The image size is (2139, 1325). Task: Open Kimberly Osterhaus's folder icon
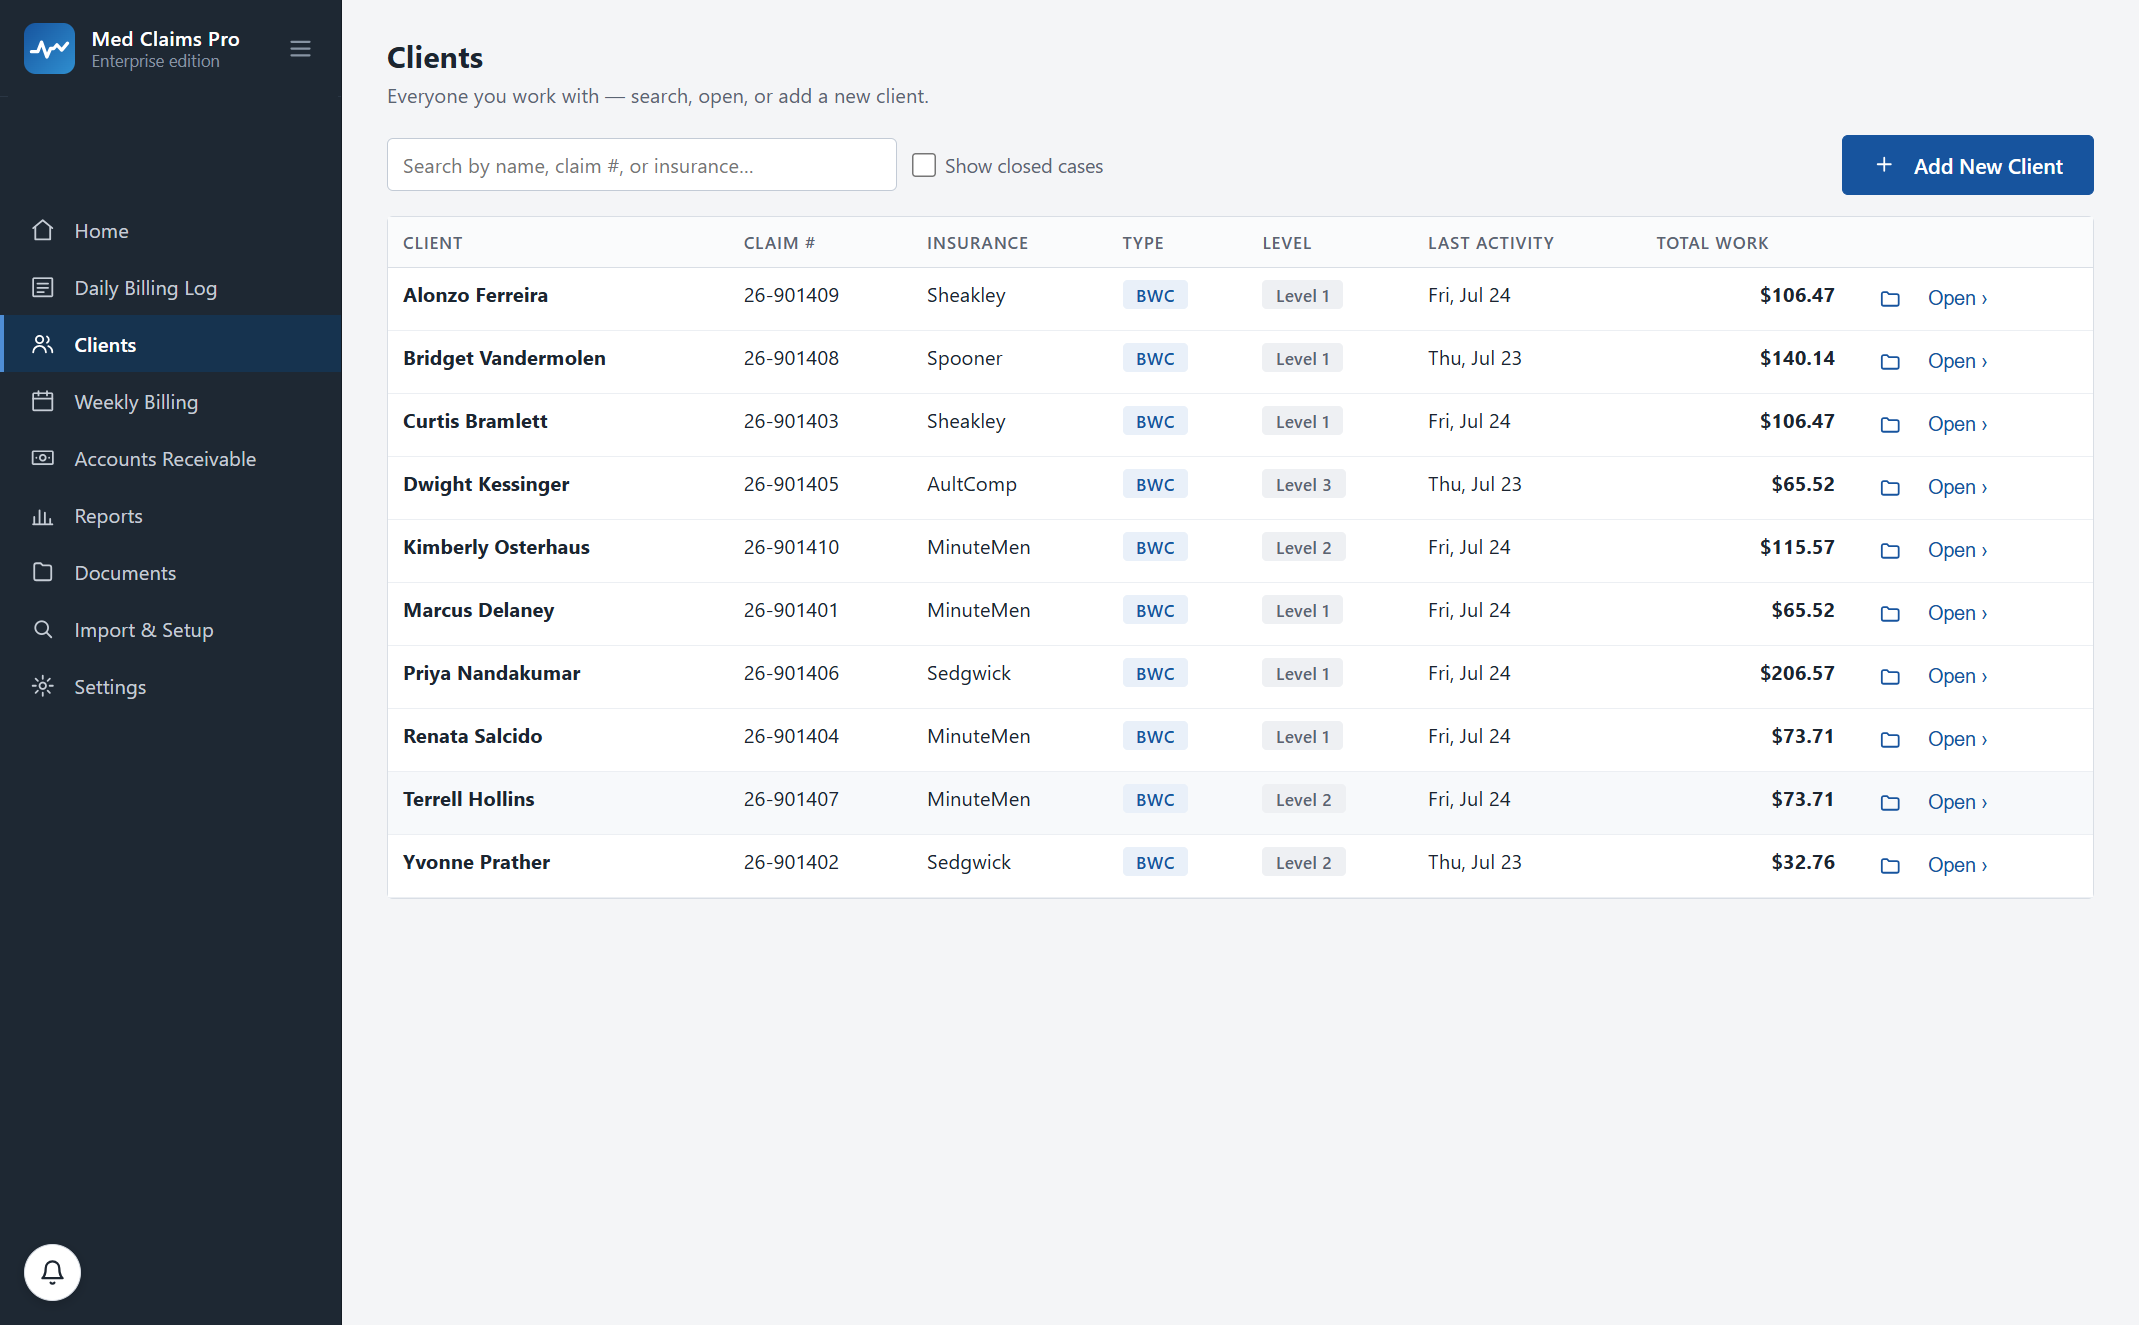pyautogui.click(x=1890, y=551)
